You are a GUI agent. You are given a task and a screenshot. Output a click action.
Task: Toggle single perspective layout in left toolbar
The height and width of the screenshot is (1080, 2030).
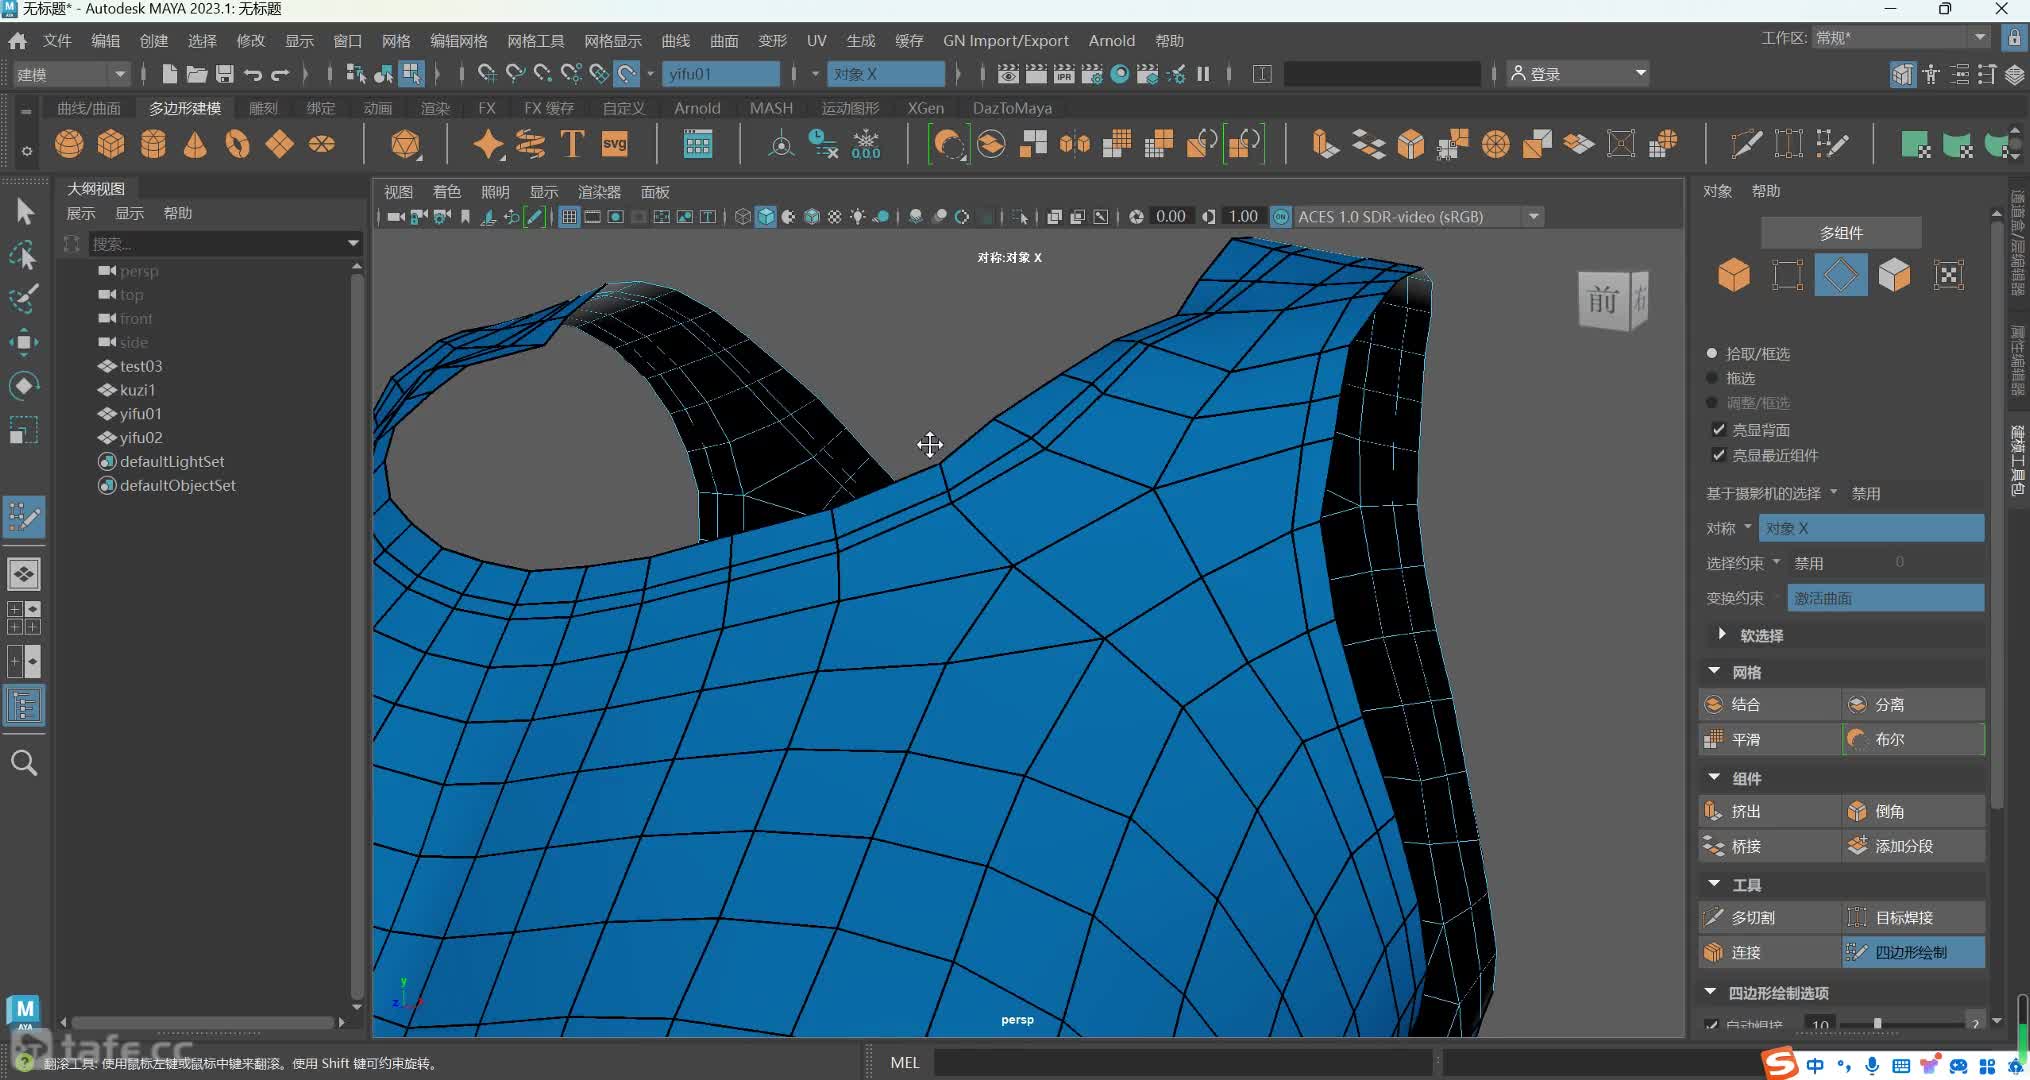(24, 574)
